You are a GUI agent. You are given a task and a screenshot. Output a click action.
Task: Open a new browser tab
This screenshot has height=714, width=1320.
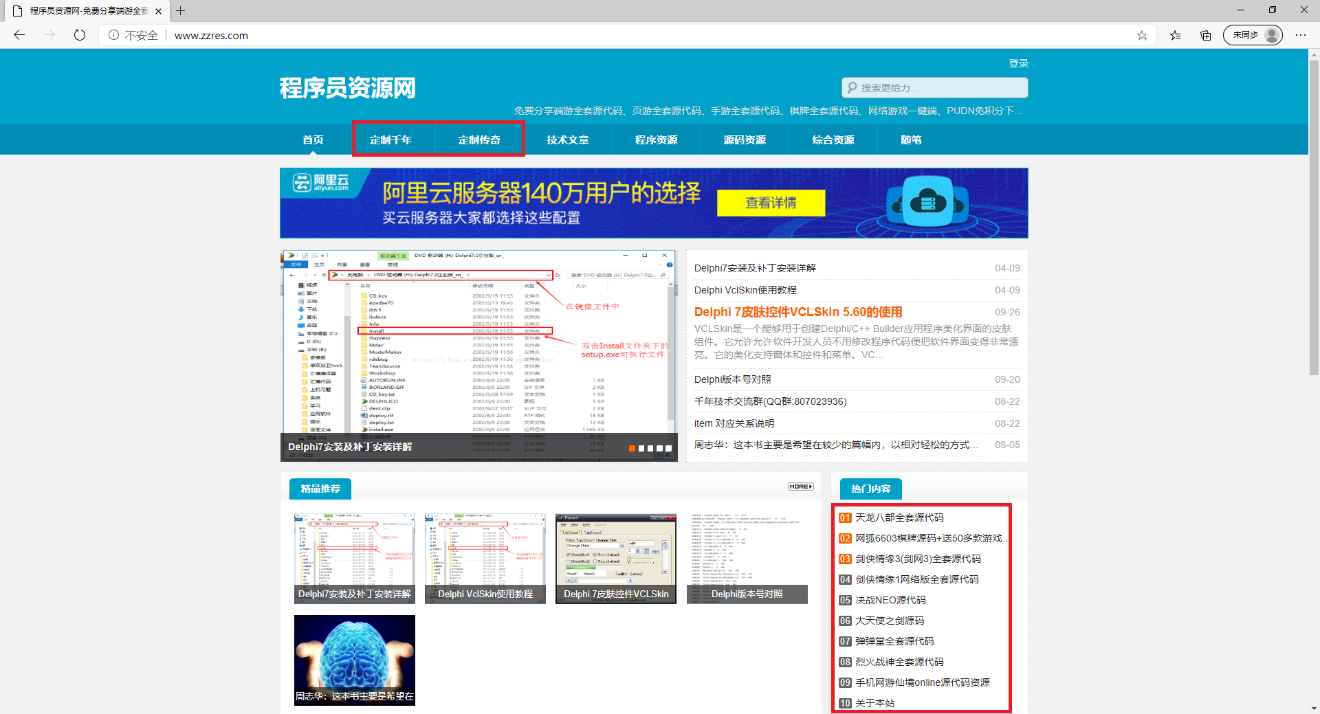coord(181,10)
